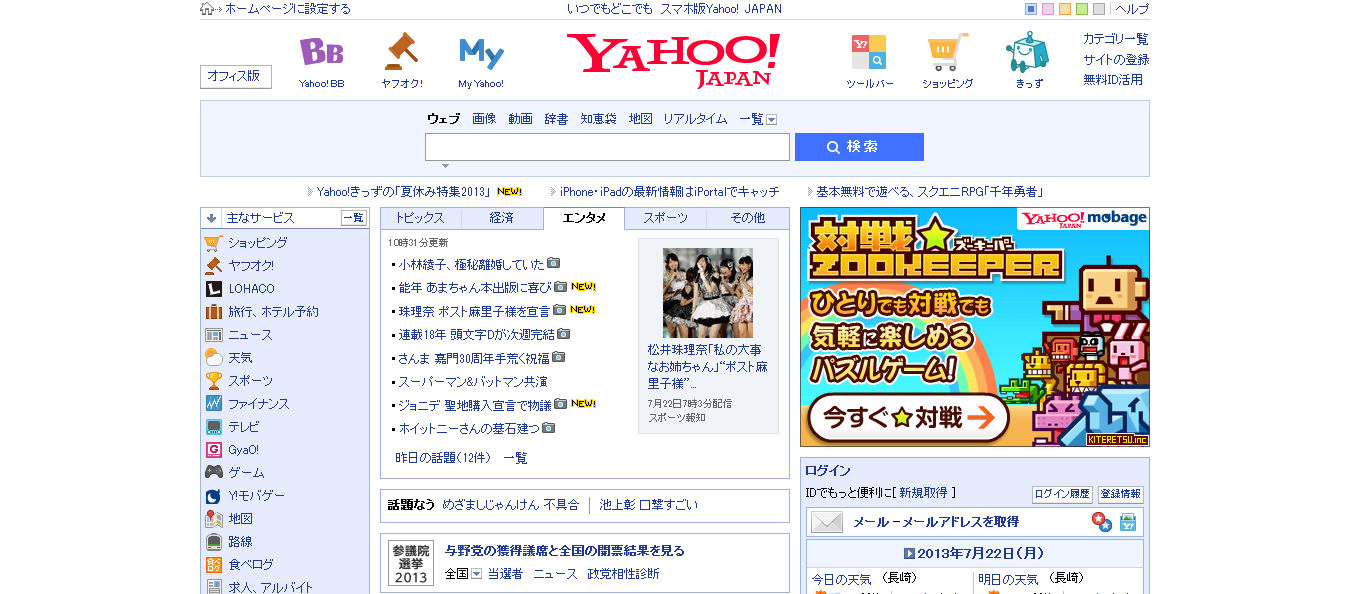
Task: Select 知恵袋 search category
Action: tap(598, 119)
